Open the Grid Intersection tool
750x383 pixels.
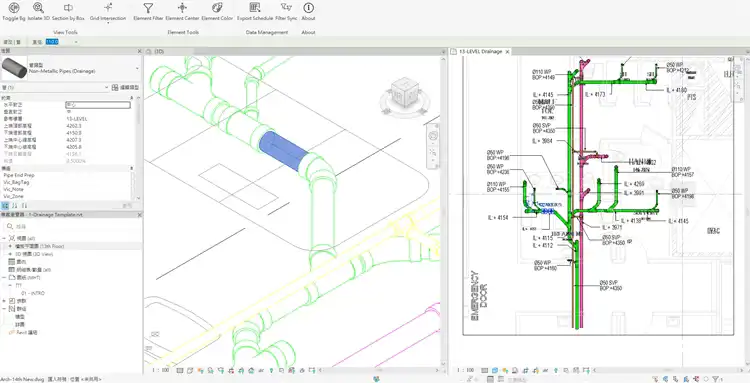tap(108, 11)
